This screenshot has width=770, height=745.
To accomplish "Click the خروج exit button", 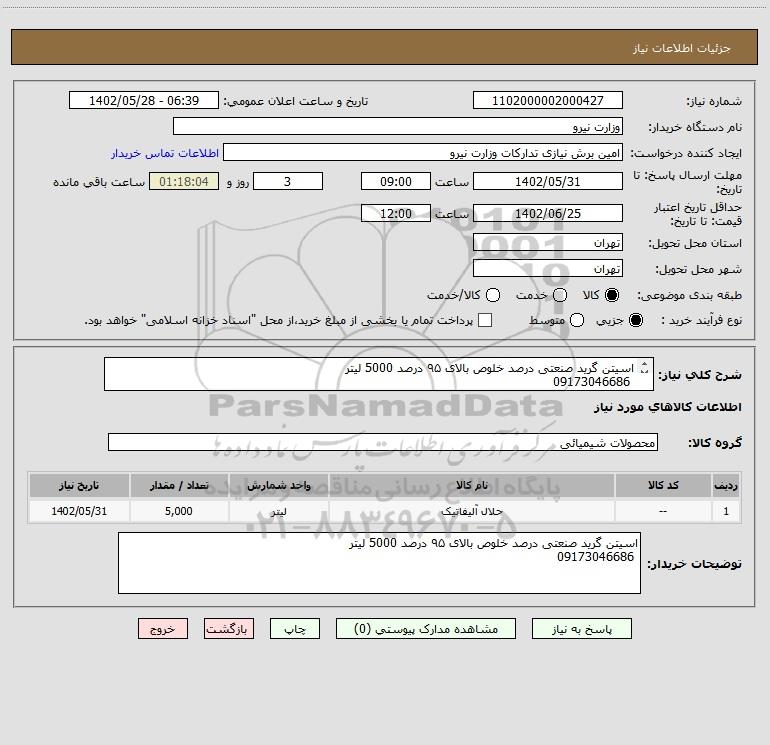I will (x=163, y=629).
